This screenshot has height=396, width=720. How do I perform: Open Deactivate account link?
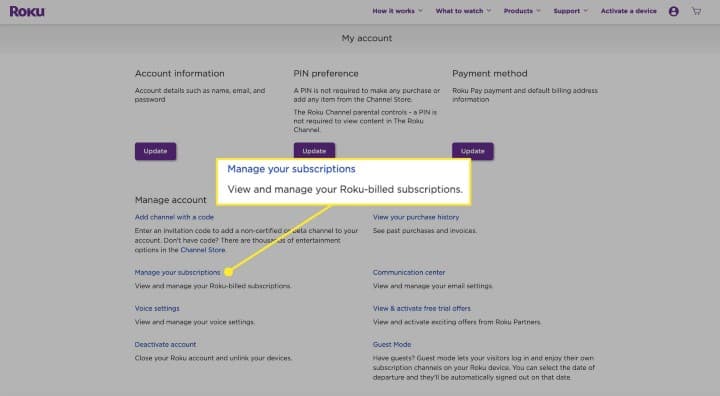pyautogui.click(x=165, y=345)
